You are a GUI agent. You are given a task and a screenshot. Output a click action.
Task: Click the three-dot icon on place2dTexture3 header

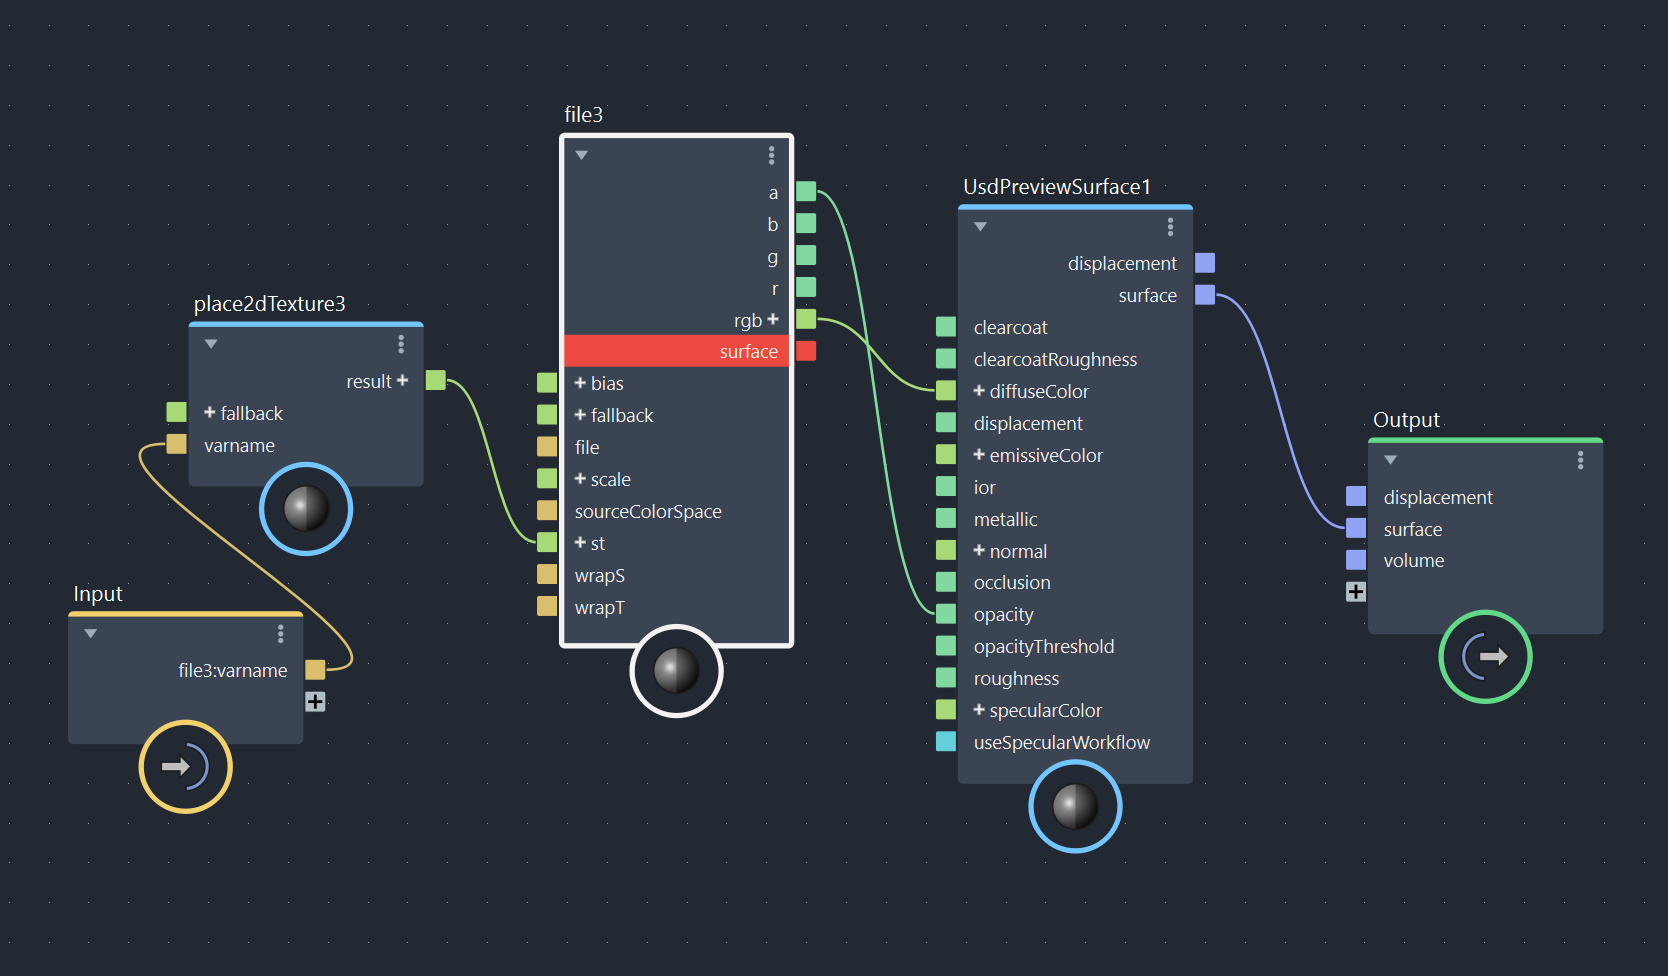pyautogui.click(x=400, y=343)
